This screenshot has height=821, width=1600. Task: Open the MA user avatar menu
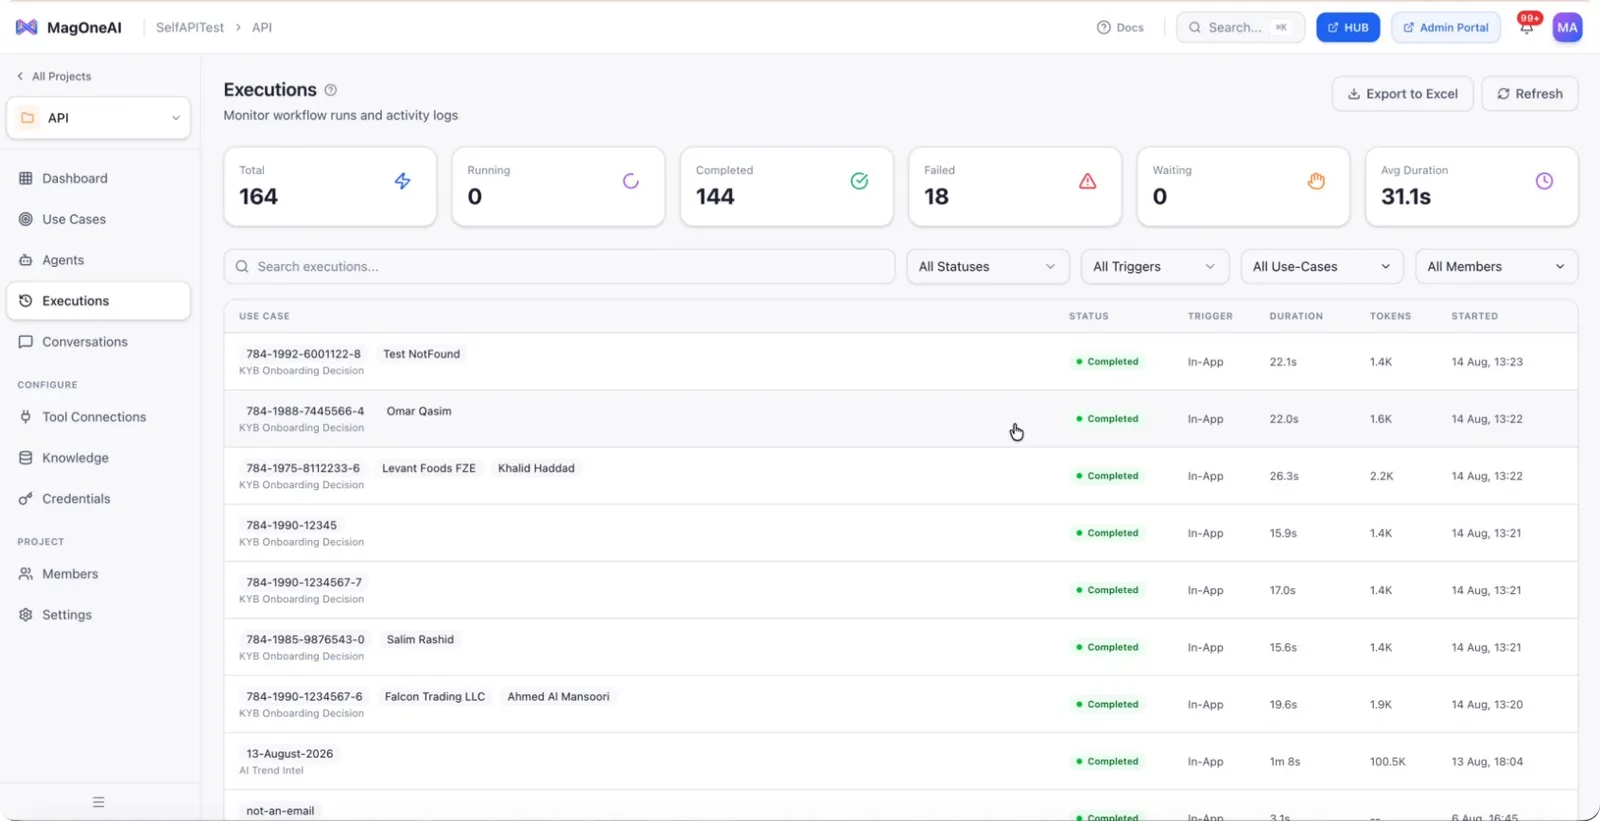click(x=1567, y=27)
